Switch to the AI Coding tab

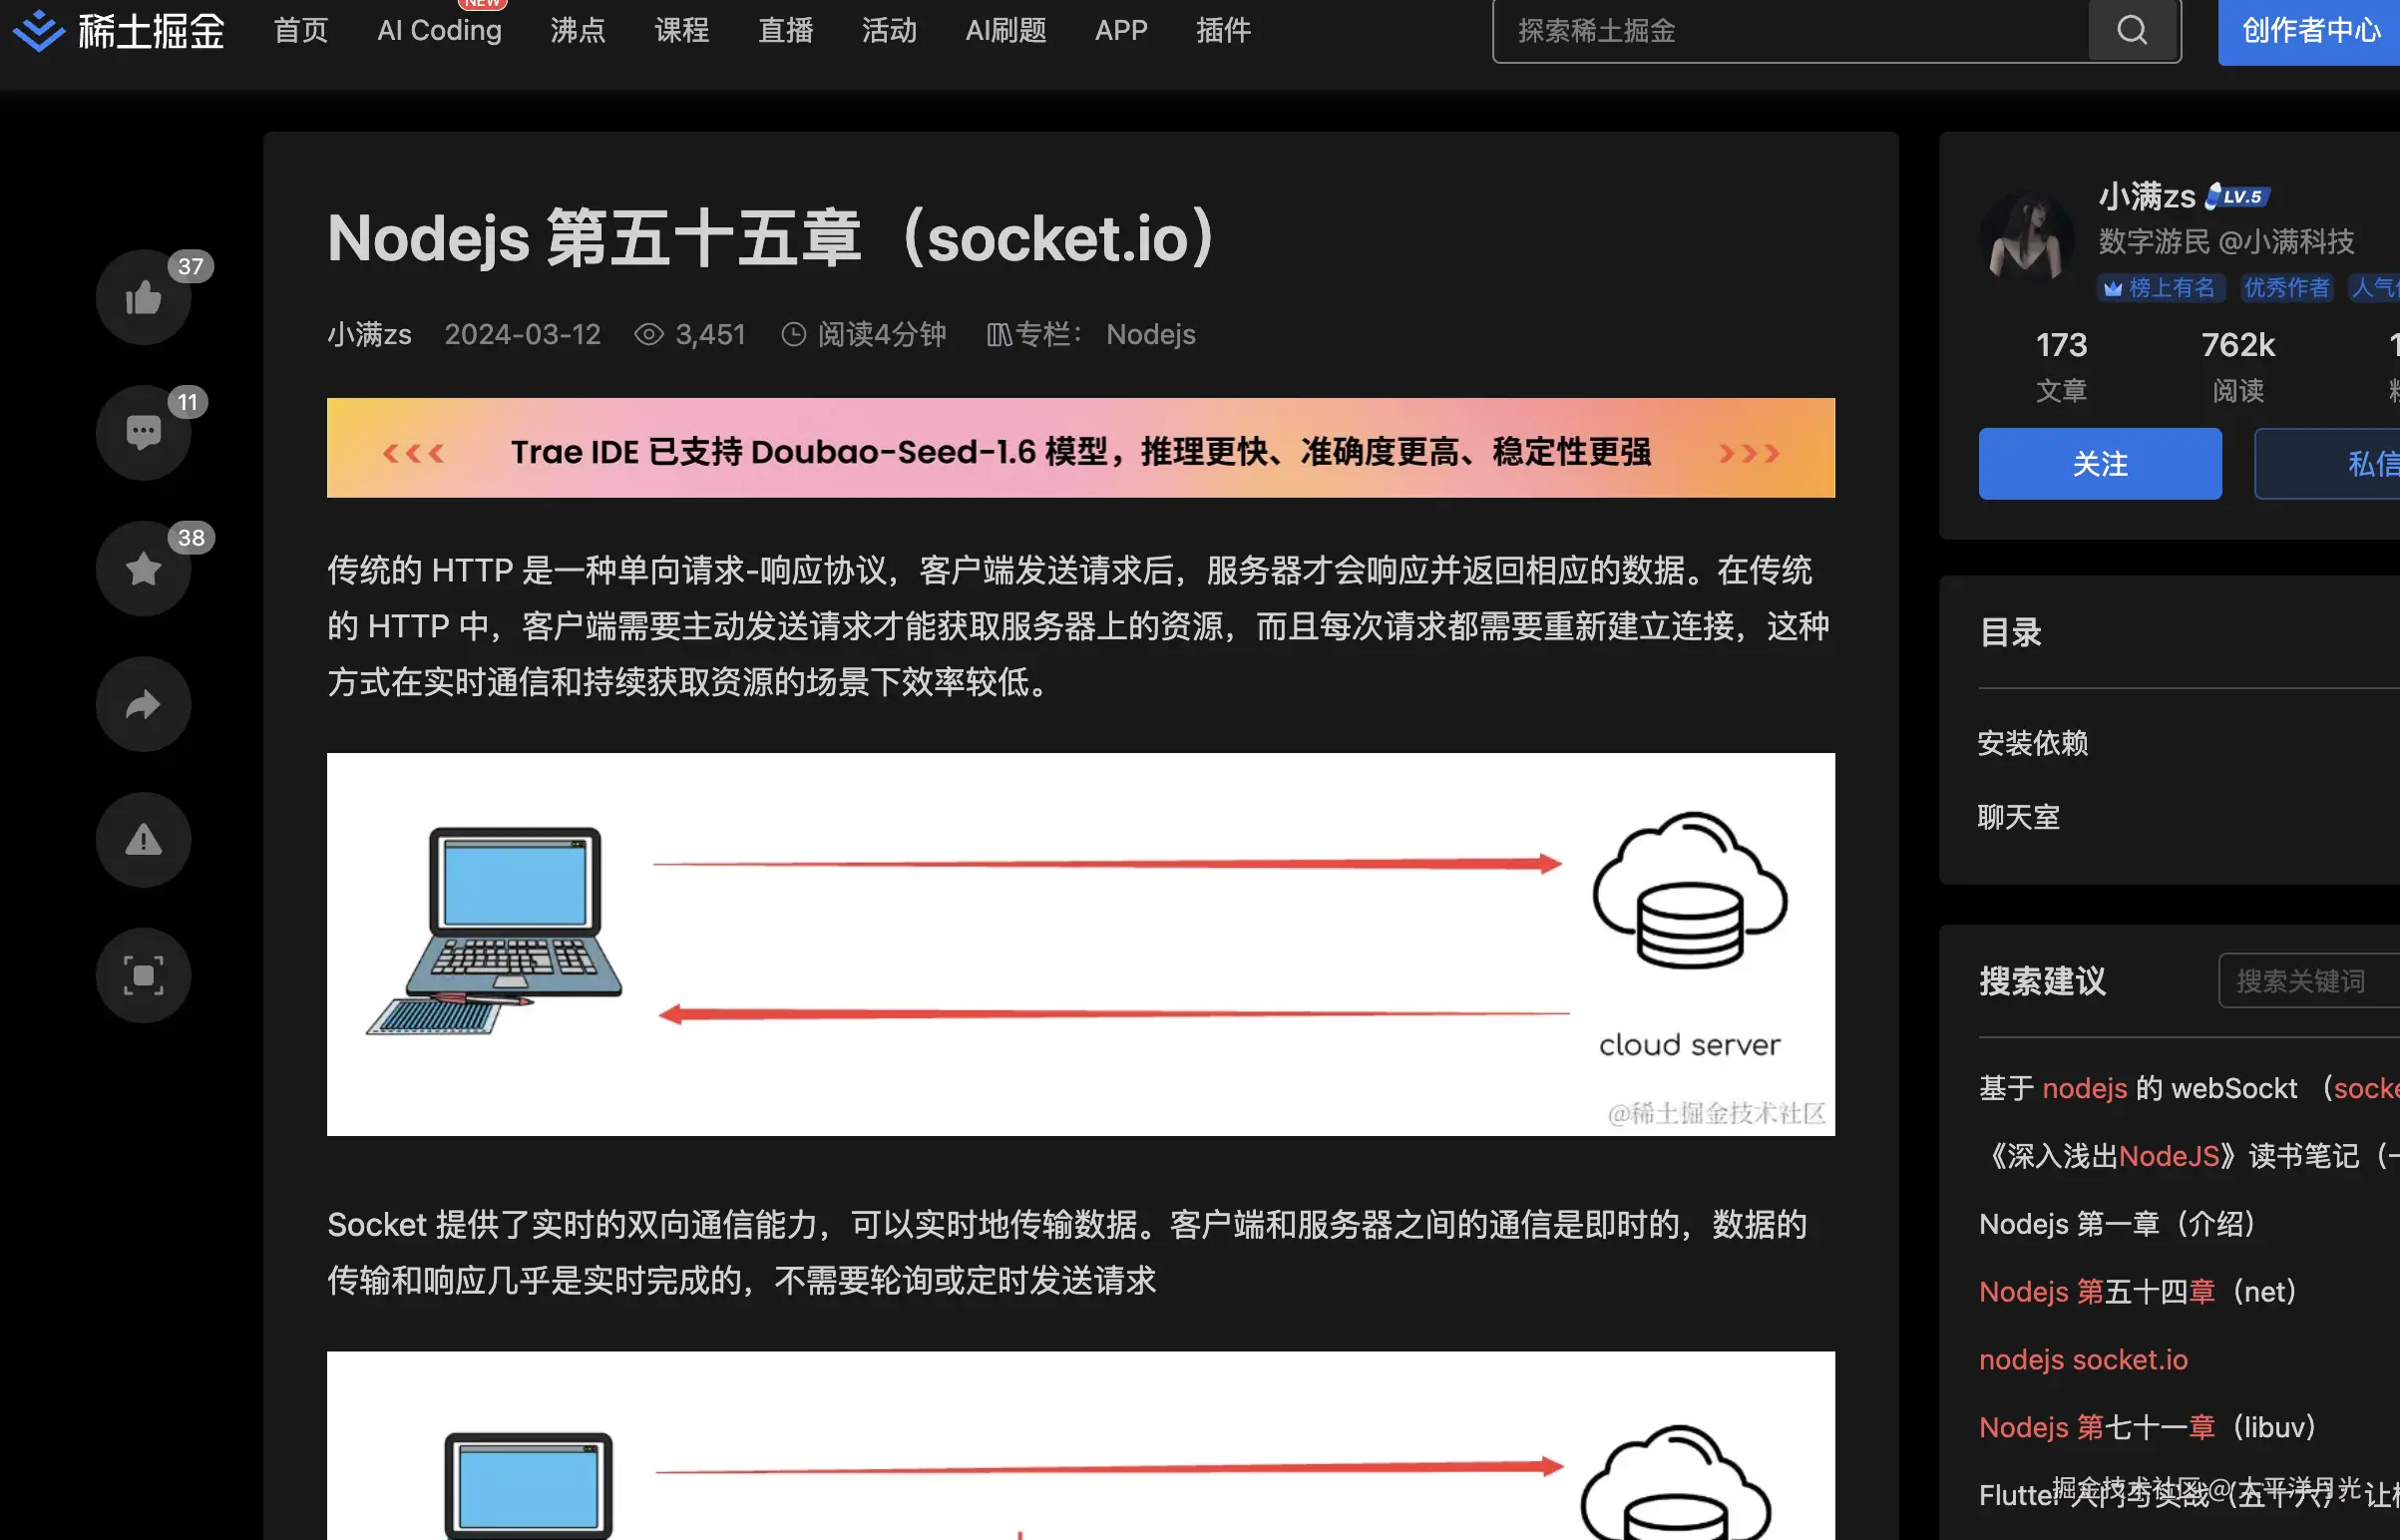438,31
